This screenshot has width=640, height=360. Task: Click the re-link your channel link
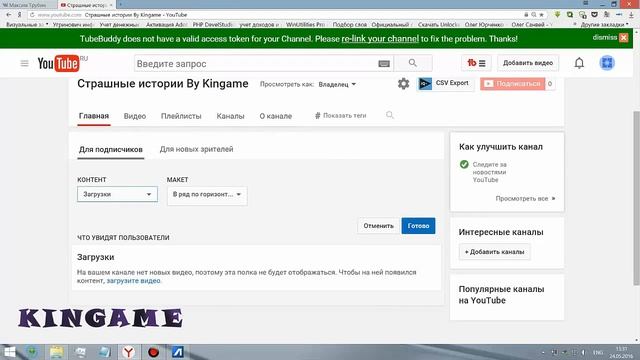coord(380,39)
